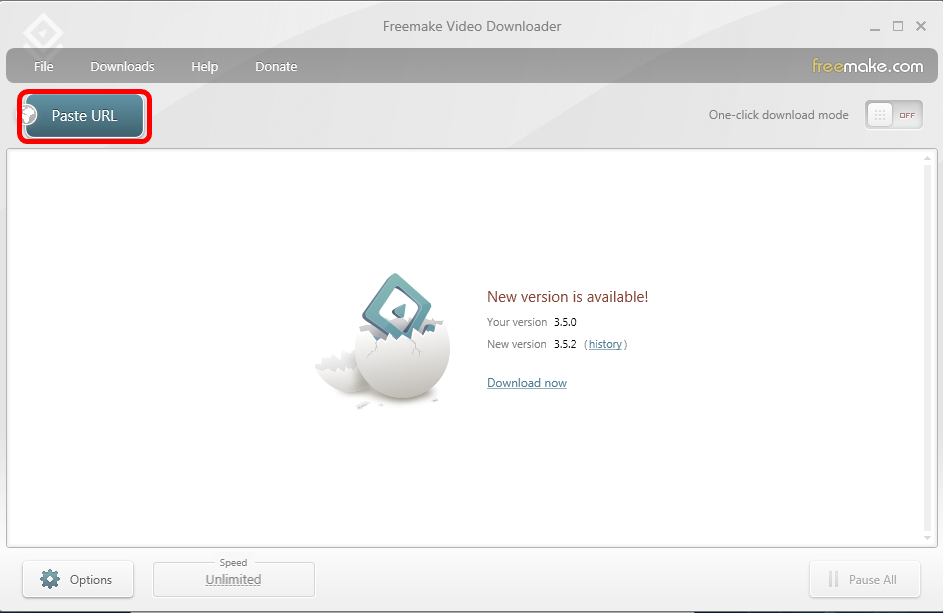Click the scrollbar up arrow in download list
943x613 pixels.
coord(927,158)
